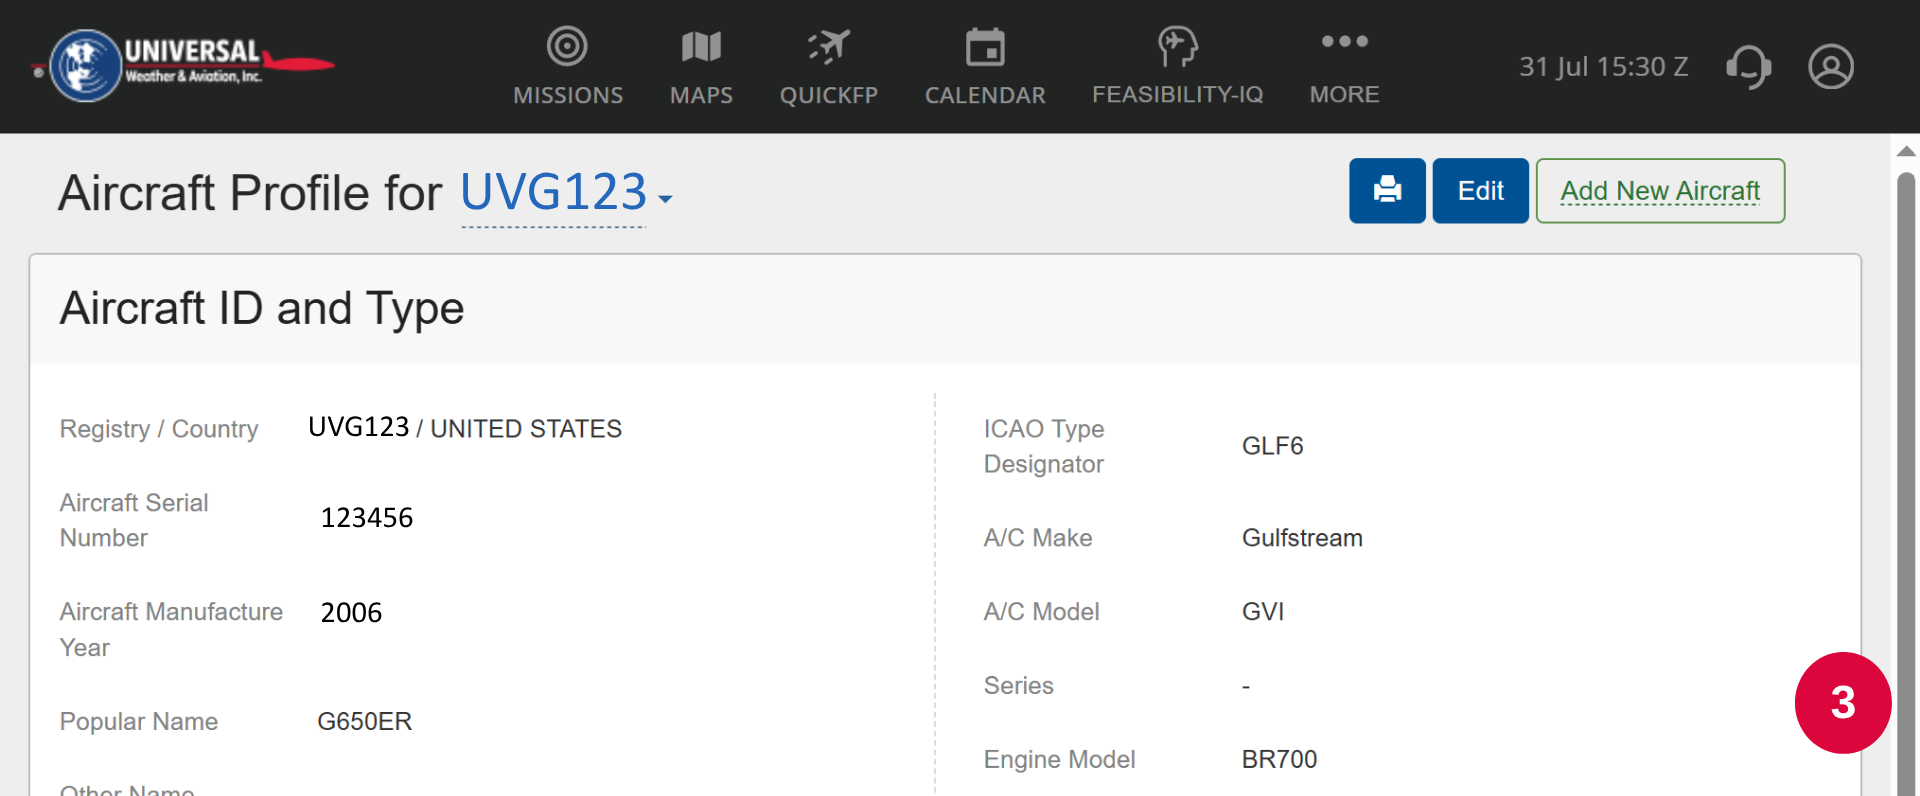Click the support headset icon
Screen dimensions: 1920x796
(x=1749, y=67)
